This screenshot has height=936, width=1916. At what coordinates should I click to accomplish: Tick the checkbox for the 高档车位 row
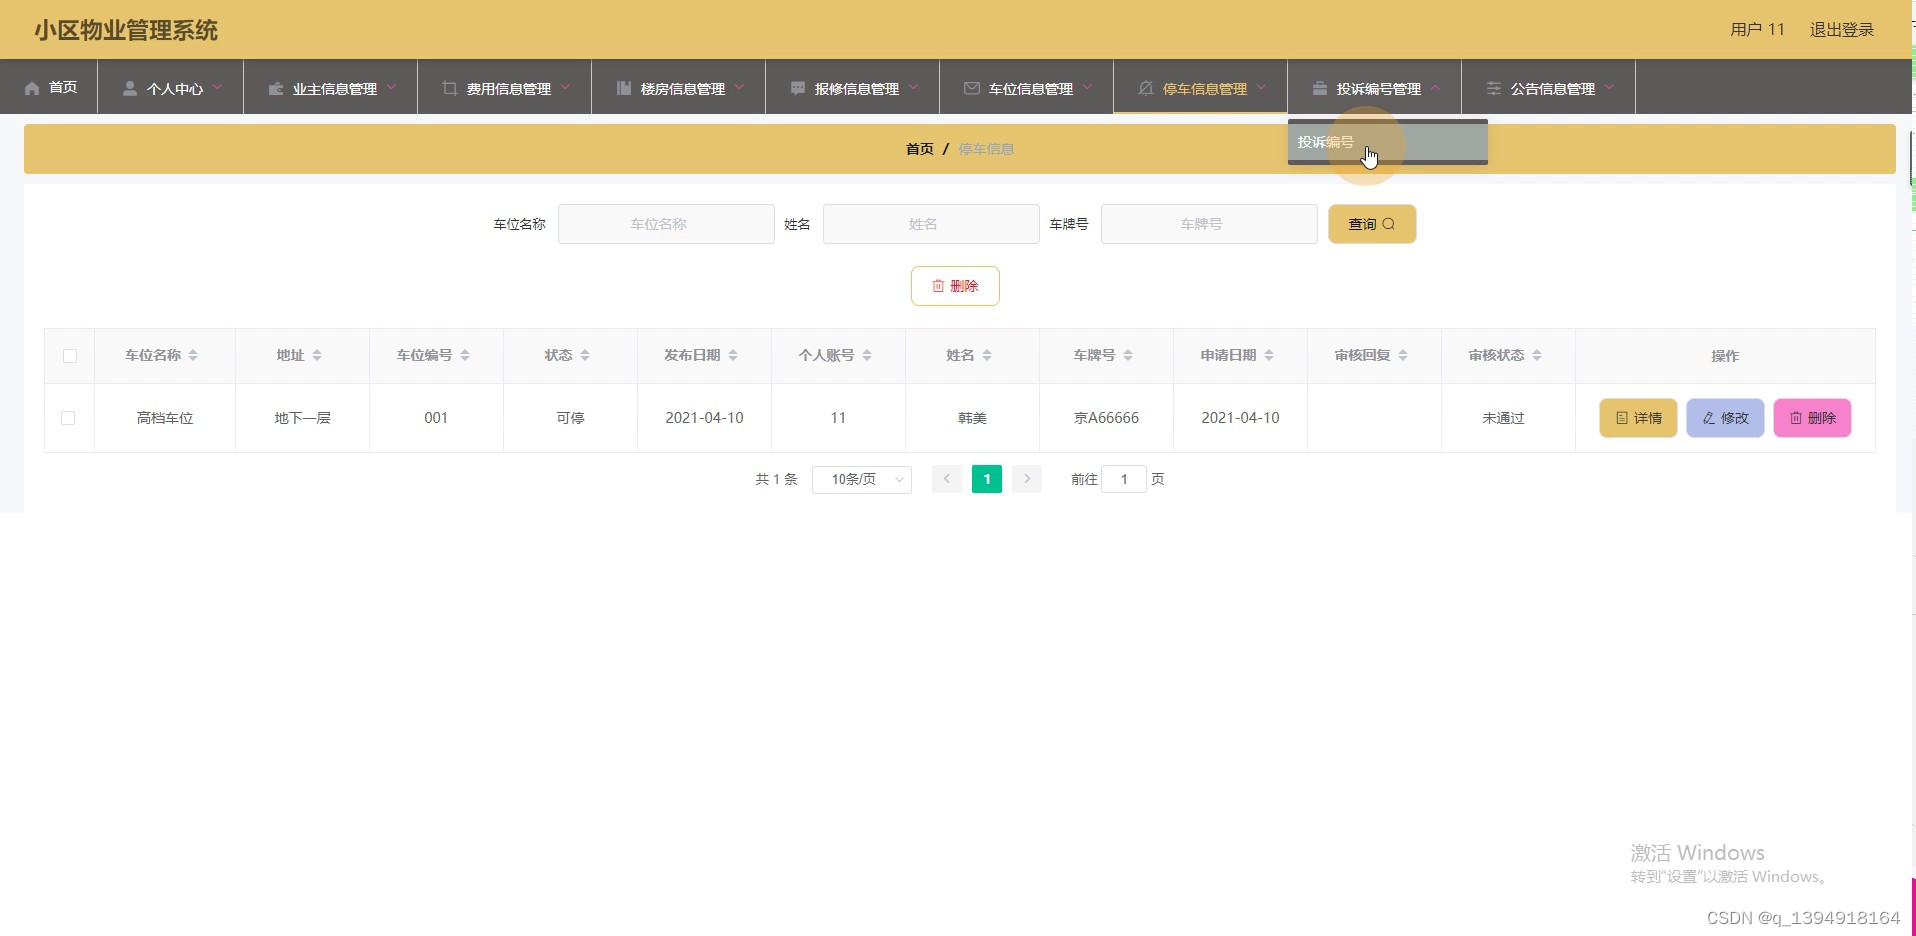click(68, 418)
